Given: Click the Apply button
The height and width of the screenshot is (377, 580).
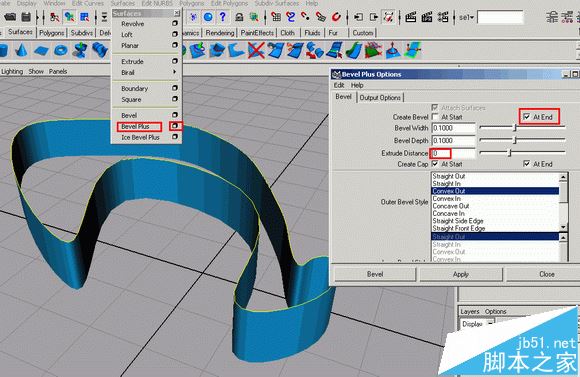Looking at the screenshot, I should pyautogui.click(x=461, y=274).
